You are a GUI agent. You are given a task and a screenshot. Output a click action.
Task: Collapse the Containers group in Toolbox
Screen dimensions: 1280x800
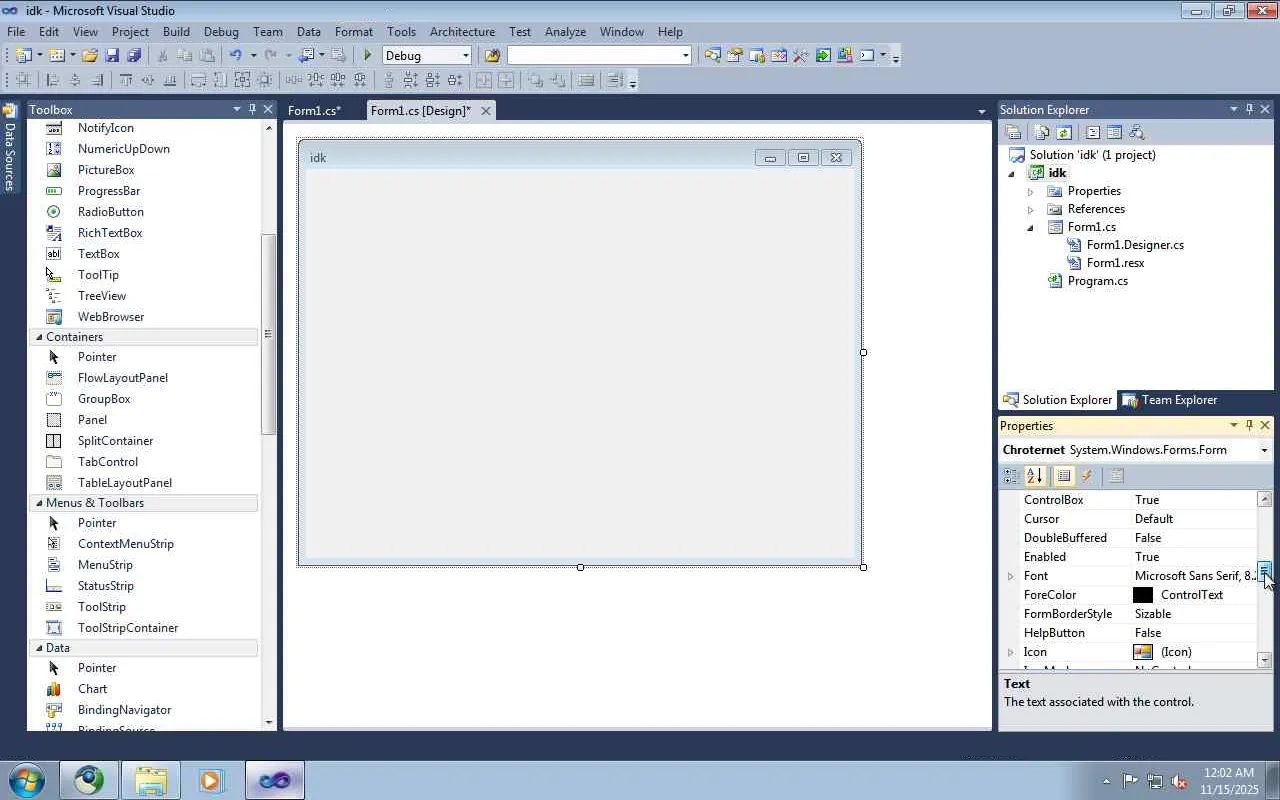(x=39, y=337)
